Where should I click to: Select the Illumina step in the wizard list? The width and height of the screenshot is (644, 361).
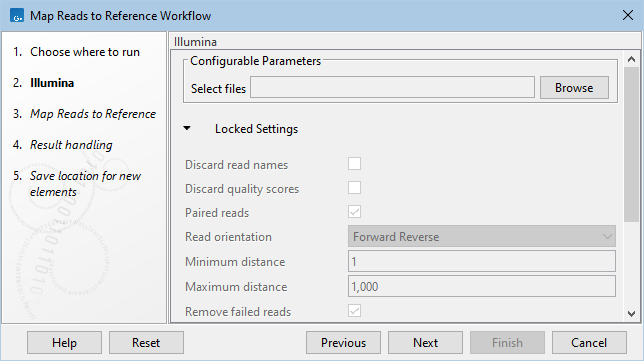(52, 83)
